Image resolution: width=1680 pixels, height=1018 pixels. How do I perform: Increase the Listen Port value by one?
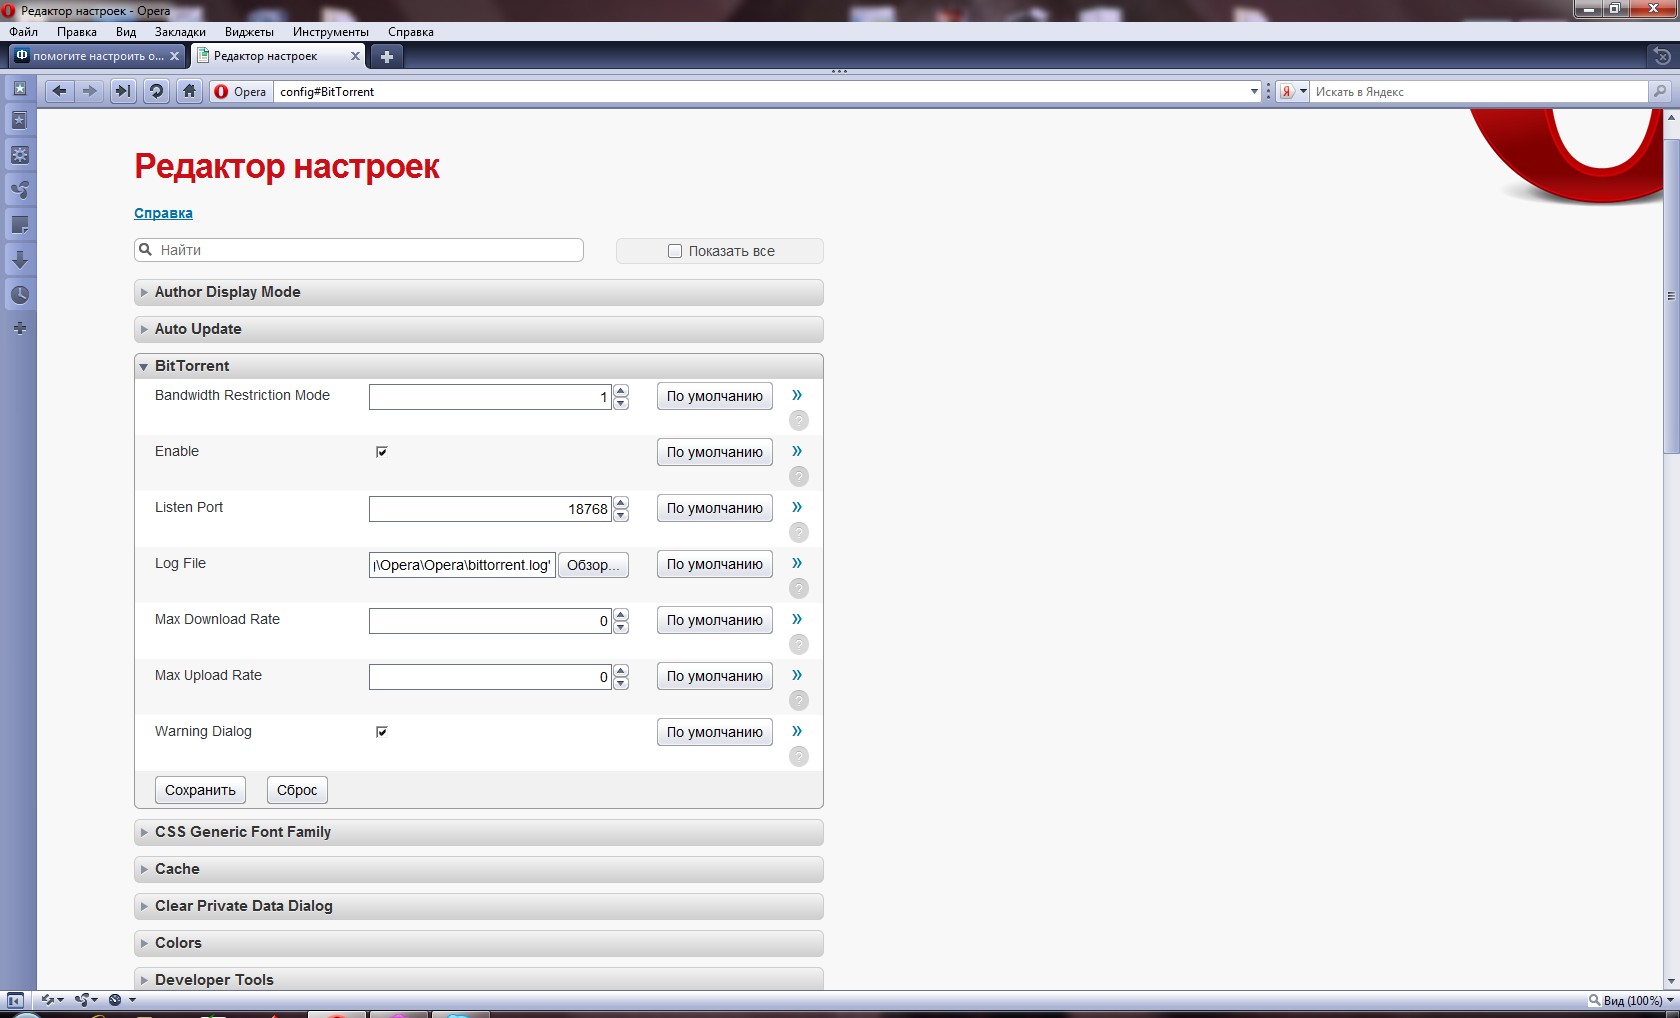pyautogui.click(x=621, y=502)
